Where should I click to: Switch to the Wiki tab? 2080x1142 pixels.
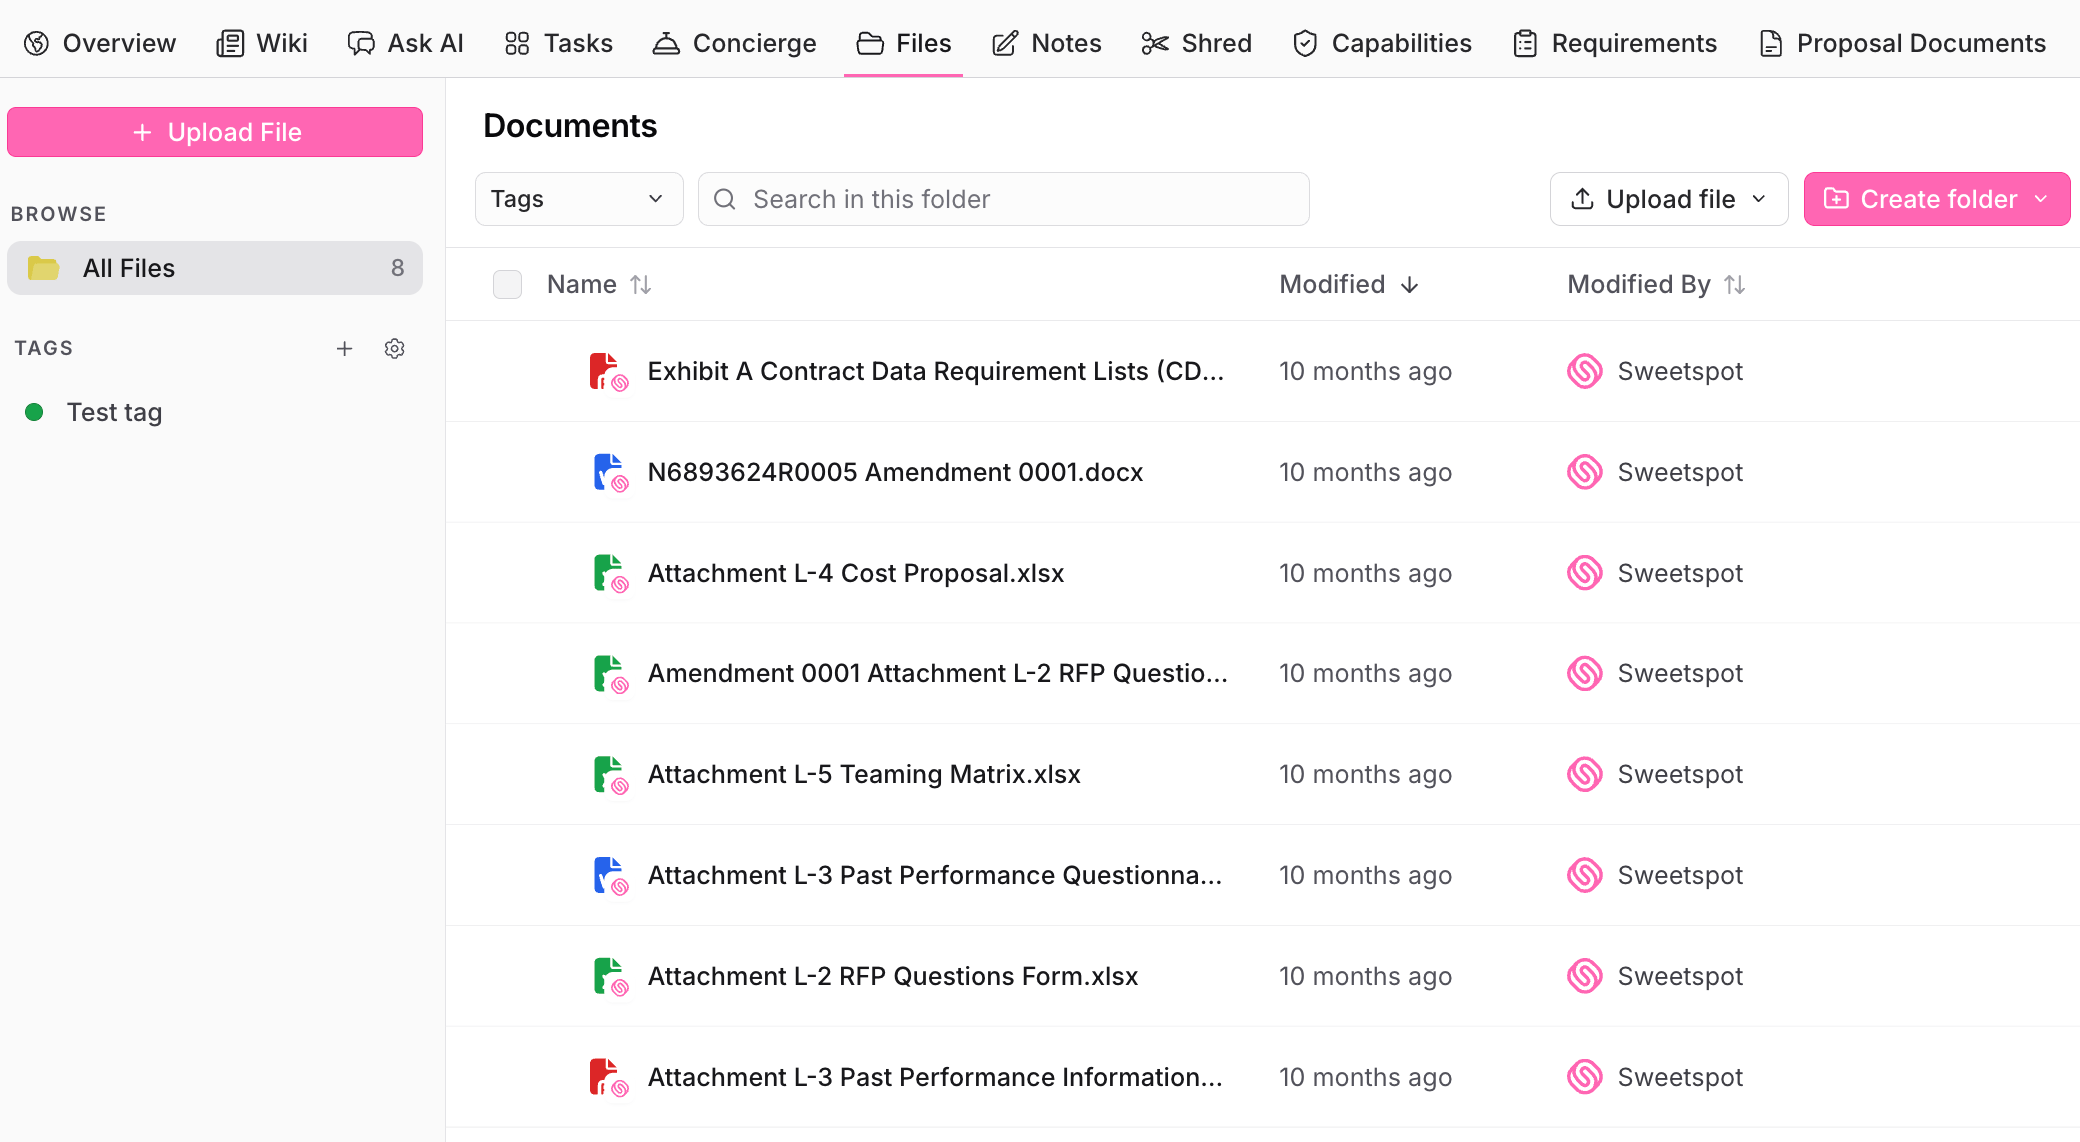pyautogui.click(x=262, y=43)
